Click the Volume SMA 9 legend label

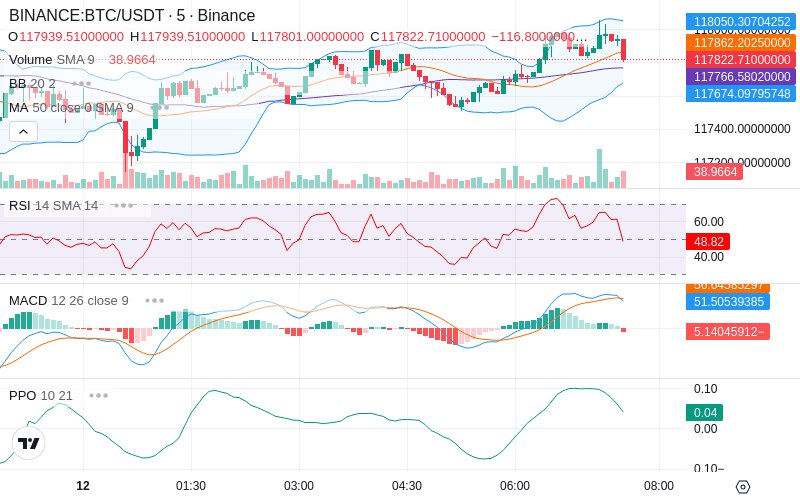click(x=52, y=60)
